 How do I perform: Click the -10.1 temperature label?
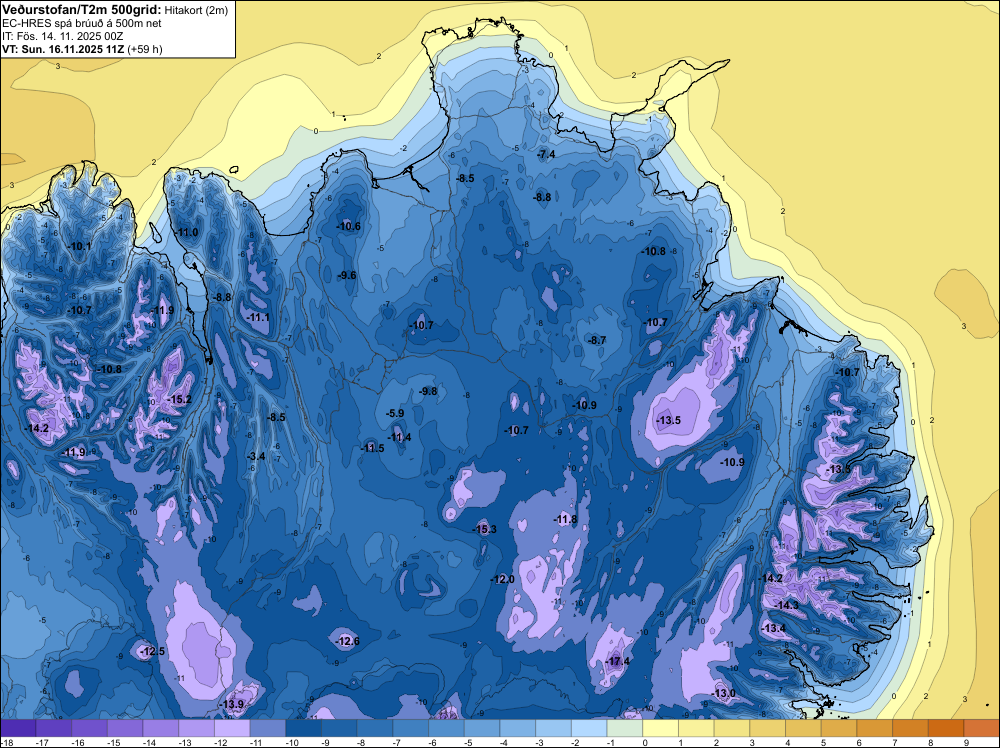[80, 246]
